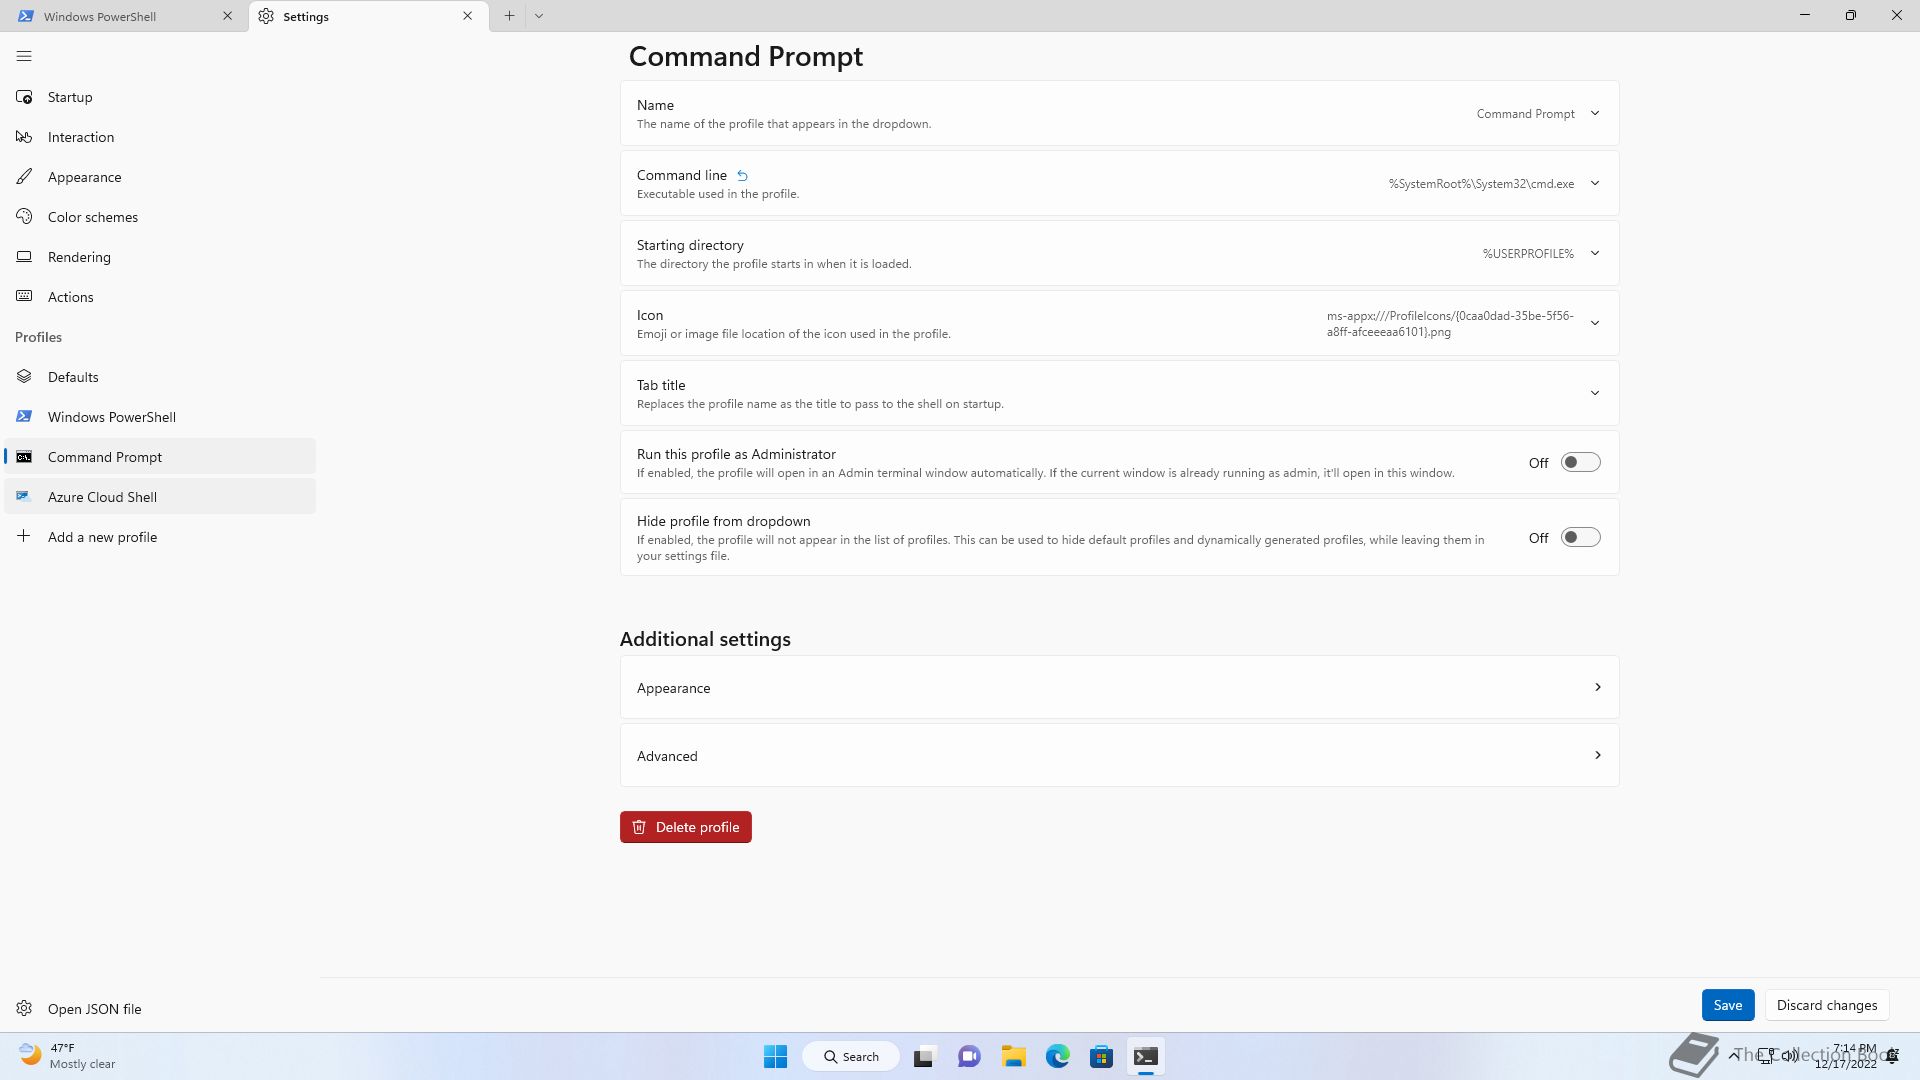
Task: Open Windows Start menu
Action: [x=775, y=1057]
